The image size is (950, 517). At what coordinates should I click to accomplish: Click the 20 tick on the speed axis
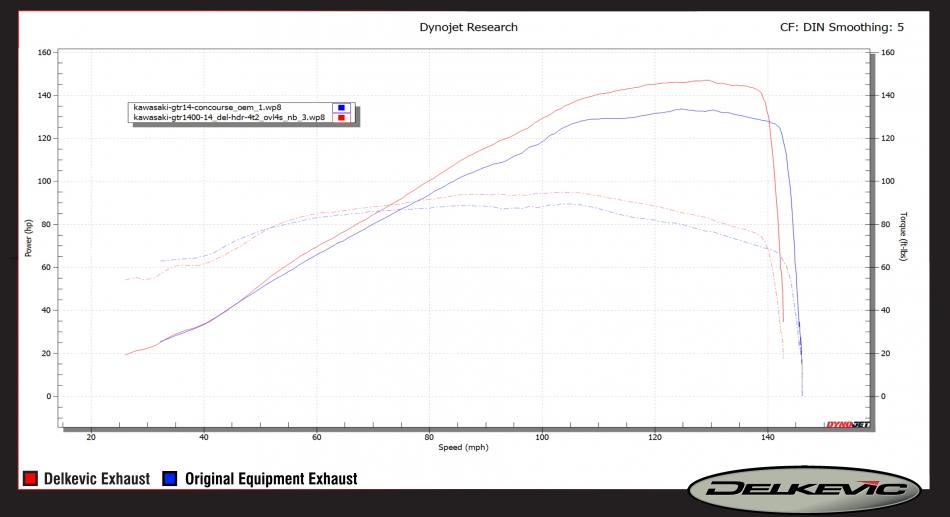coord(91,436)
